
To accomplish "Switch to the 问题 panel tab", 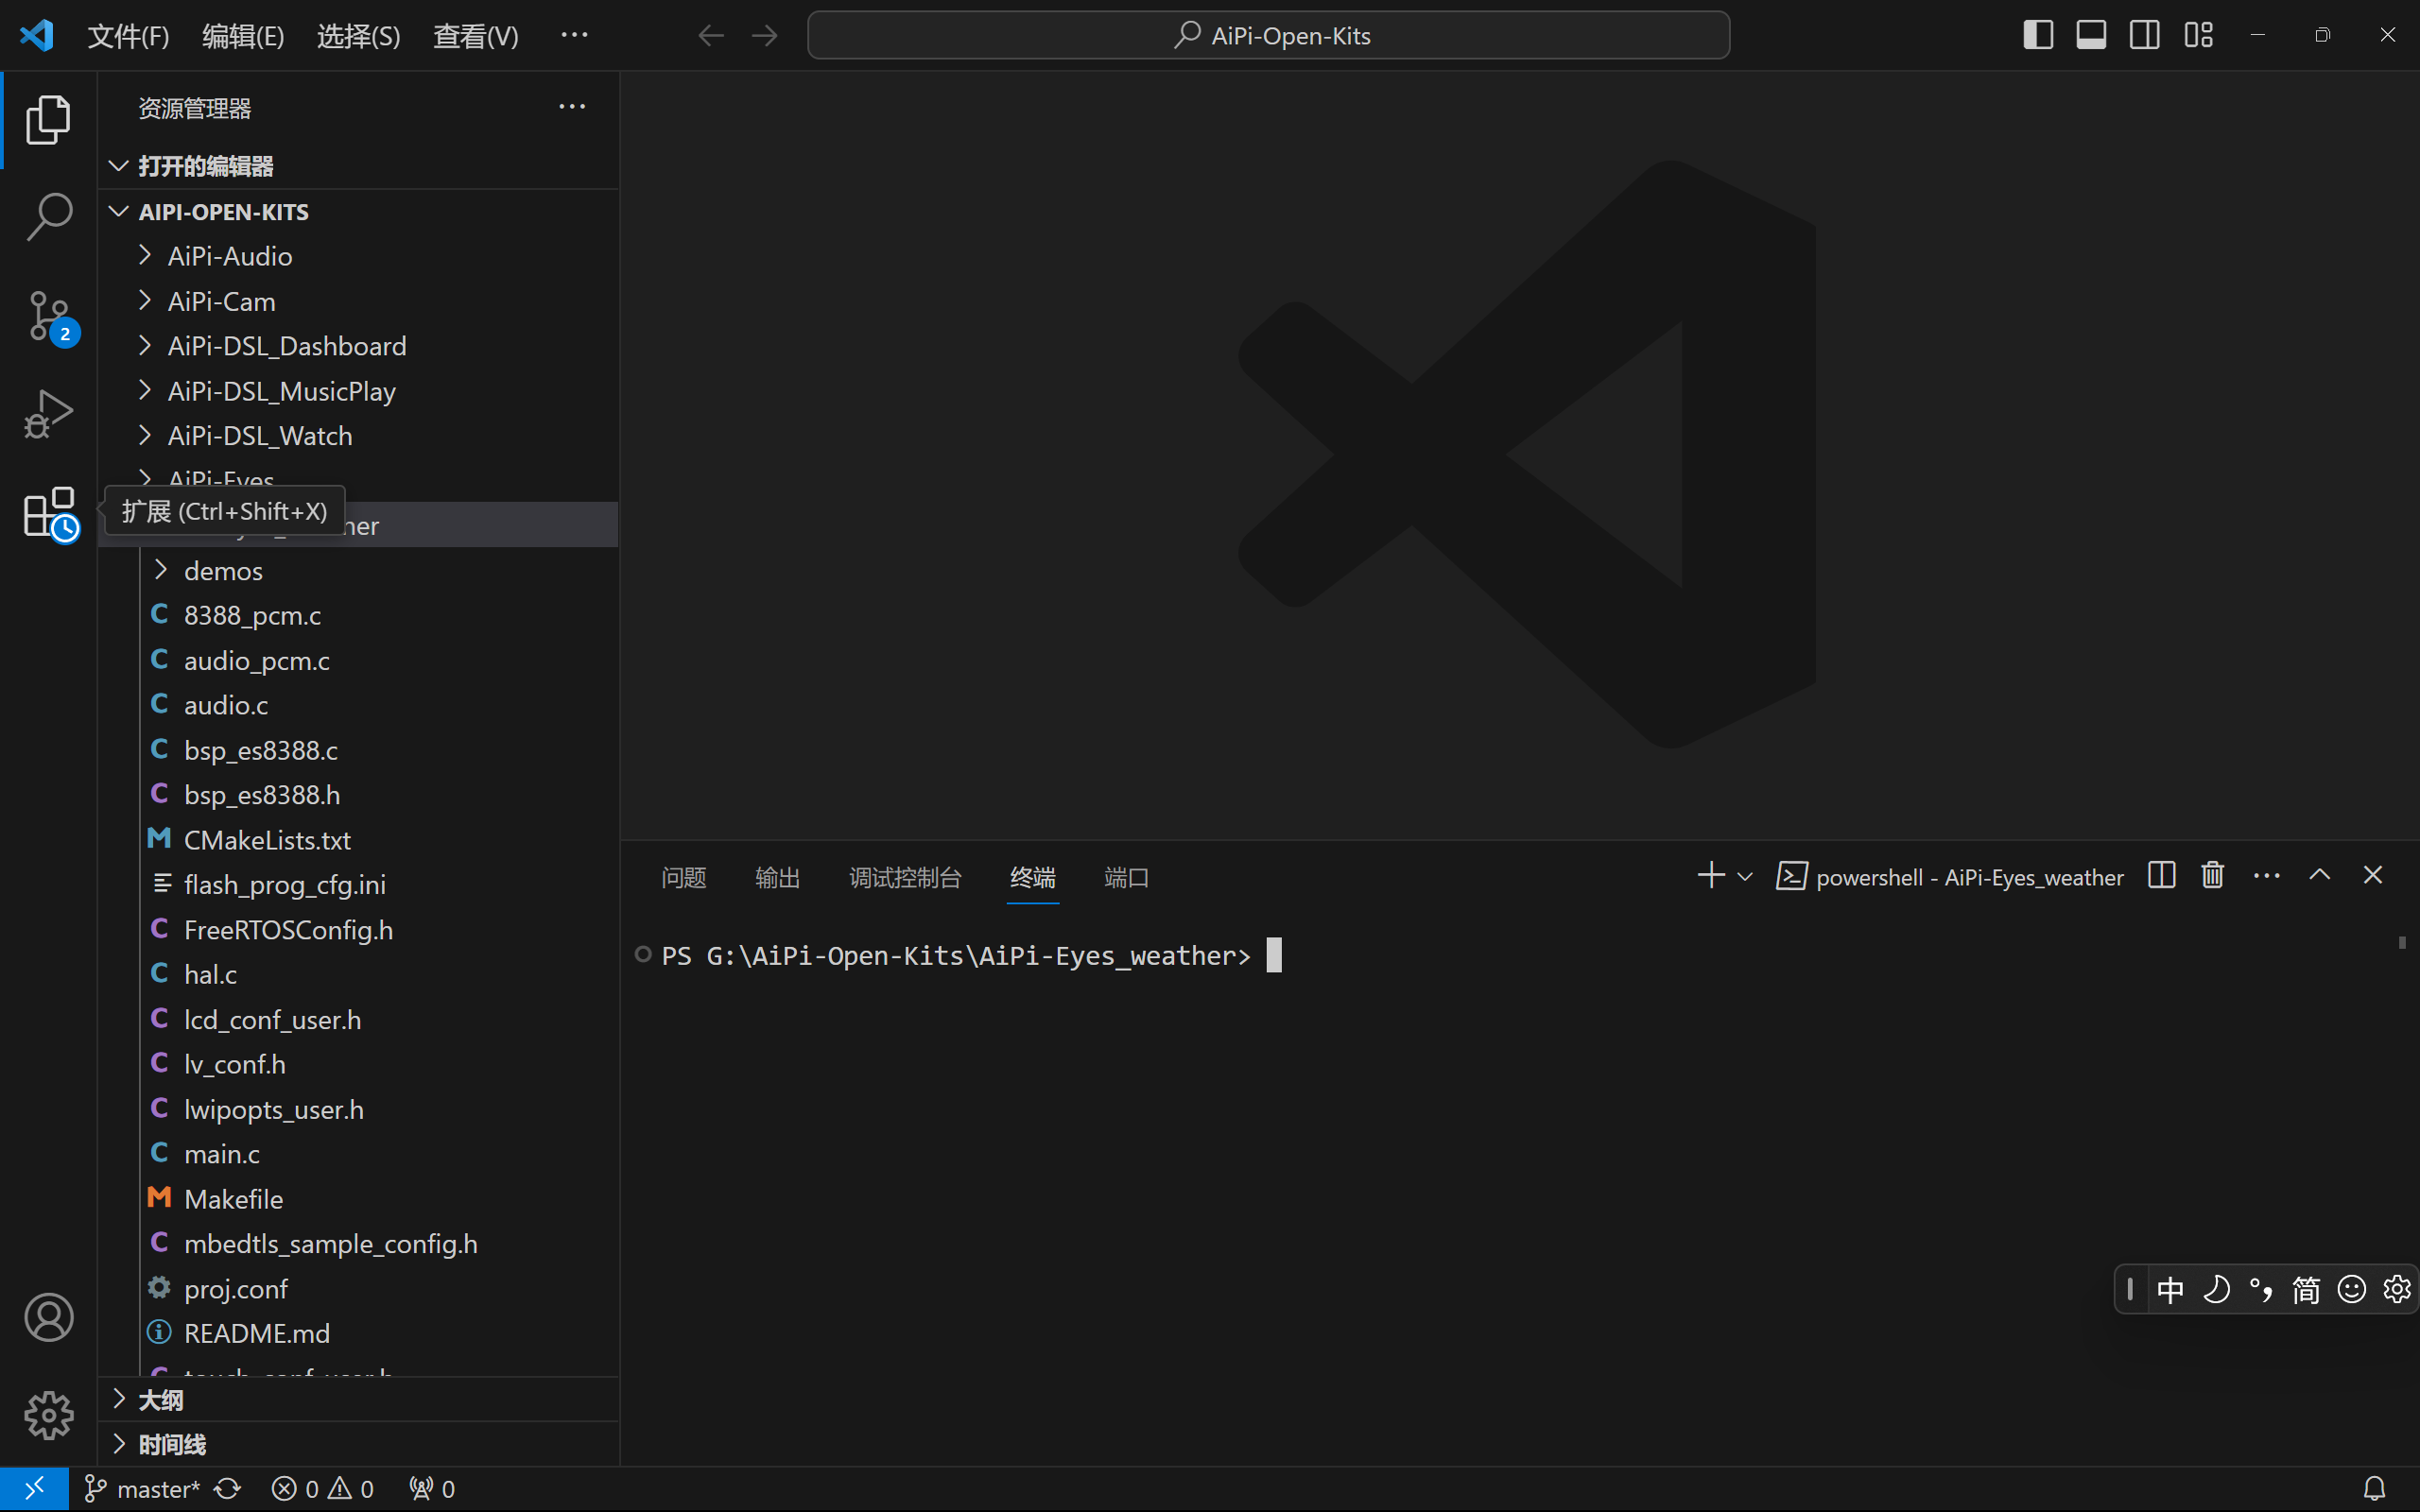I will 684,877.
